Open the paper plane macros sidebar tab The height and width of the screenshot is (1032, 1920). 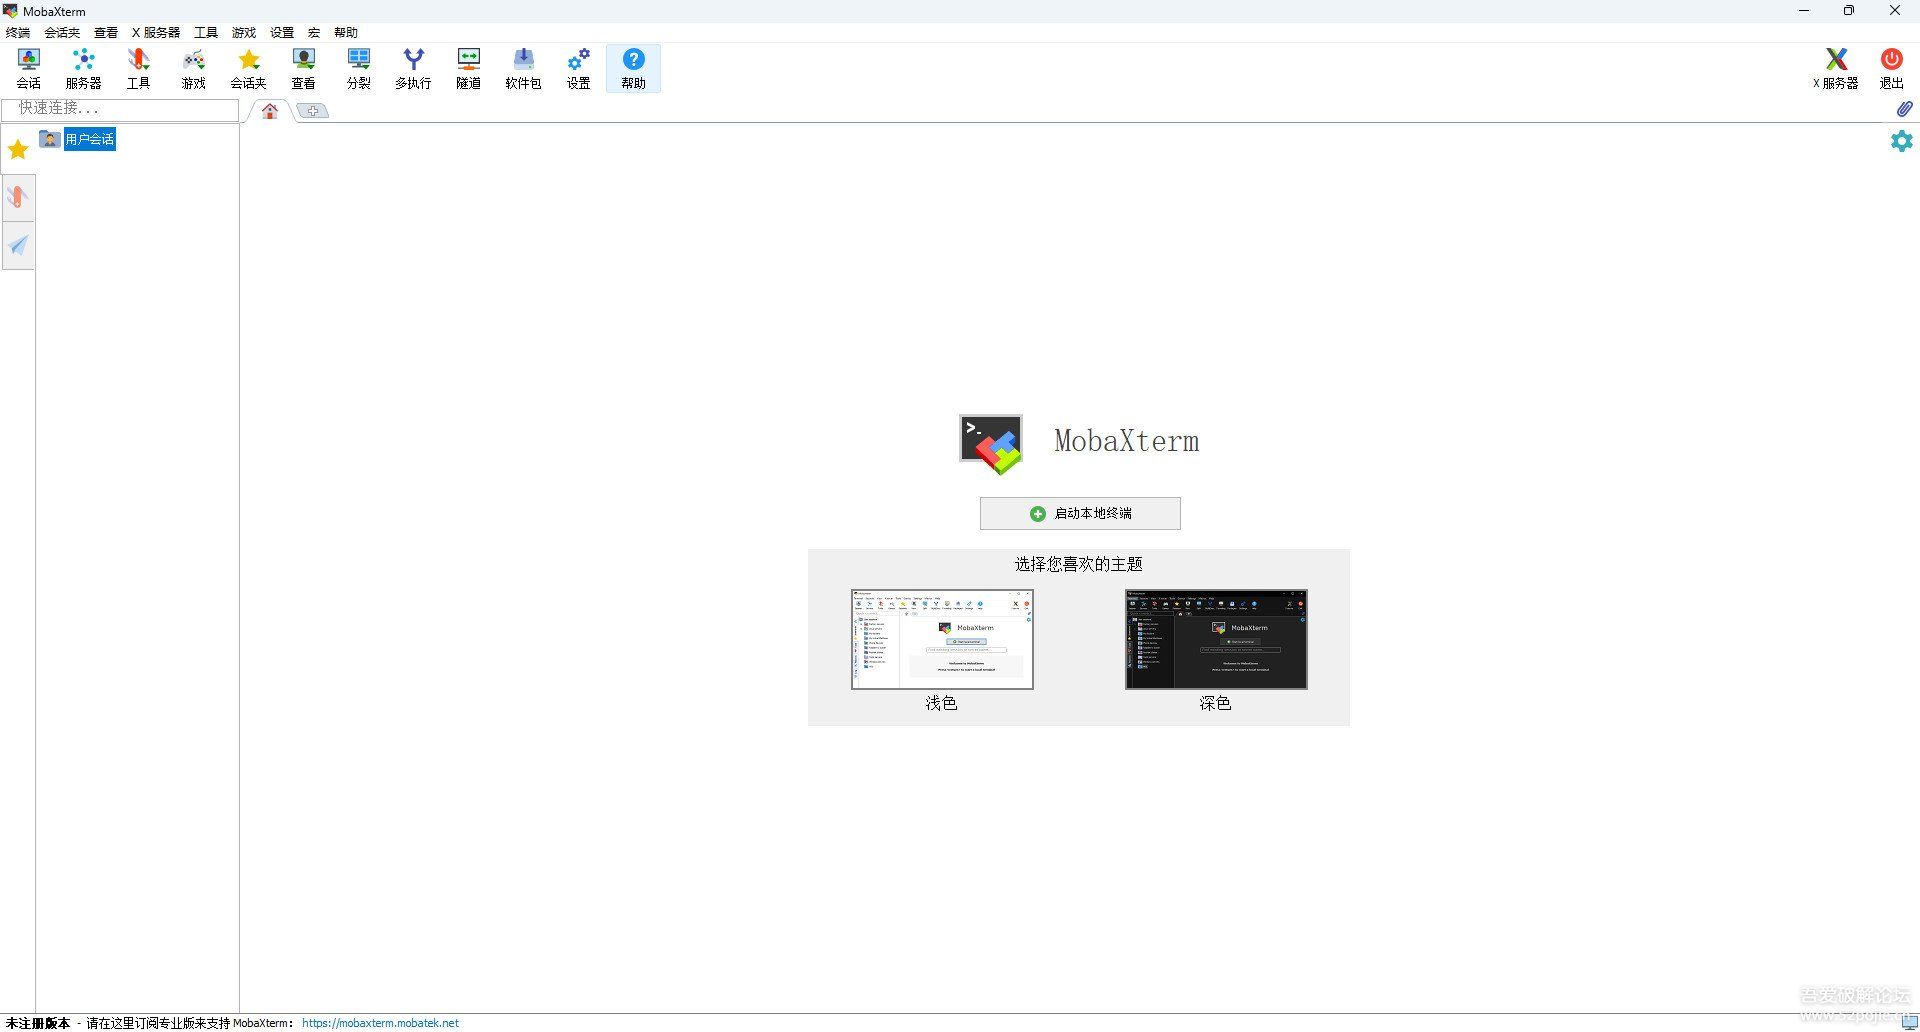click(x=18, y=245)
